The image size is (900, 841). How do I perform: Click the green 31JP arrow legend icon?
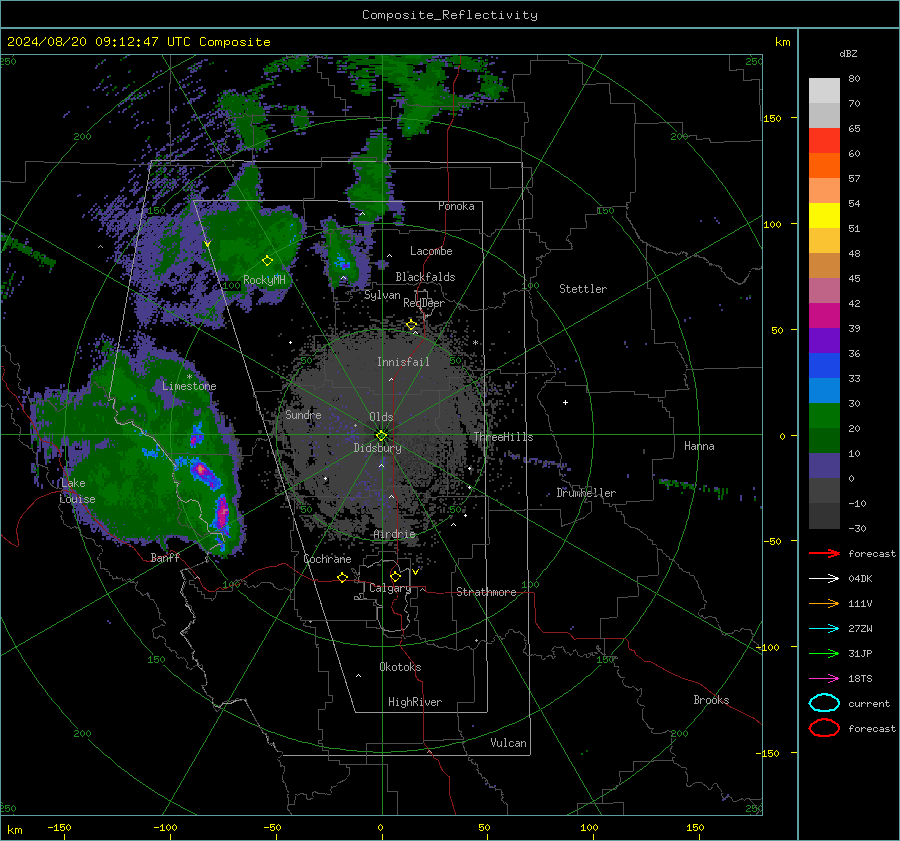pyautogui.click(x=824, y=653)
